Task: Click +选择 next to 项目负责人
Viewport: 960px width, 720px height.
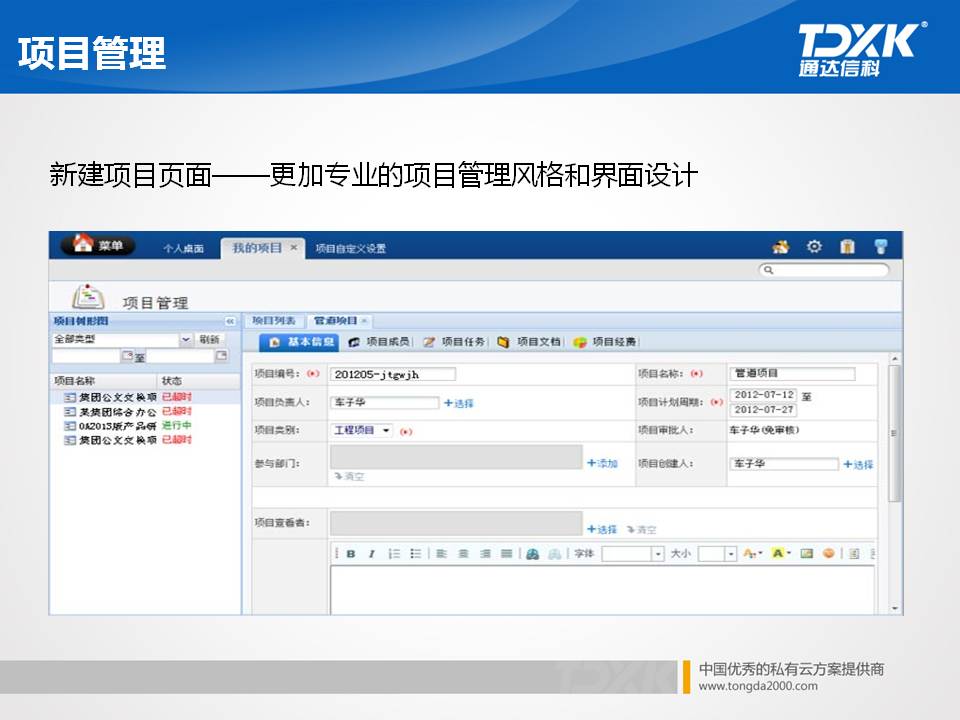Action: 459,403
